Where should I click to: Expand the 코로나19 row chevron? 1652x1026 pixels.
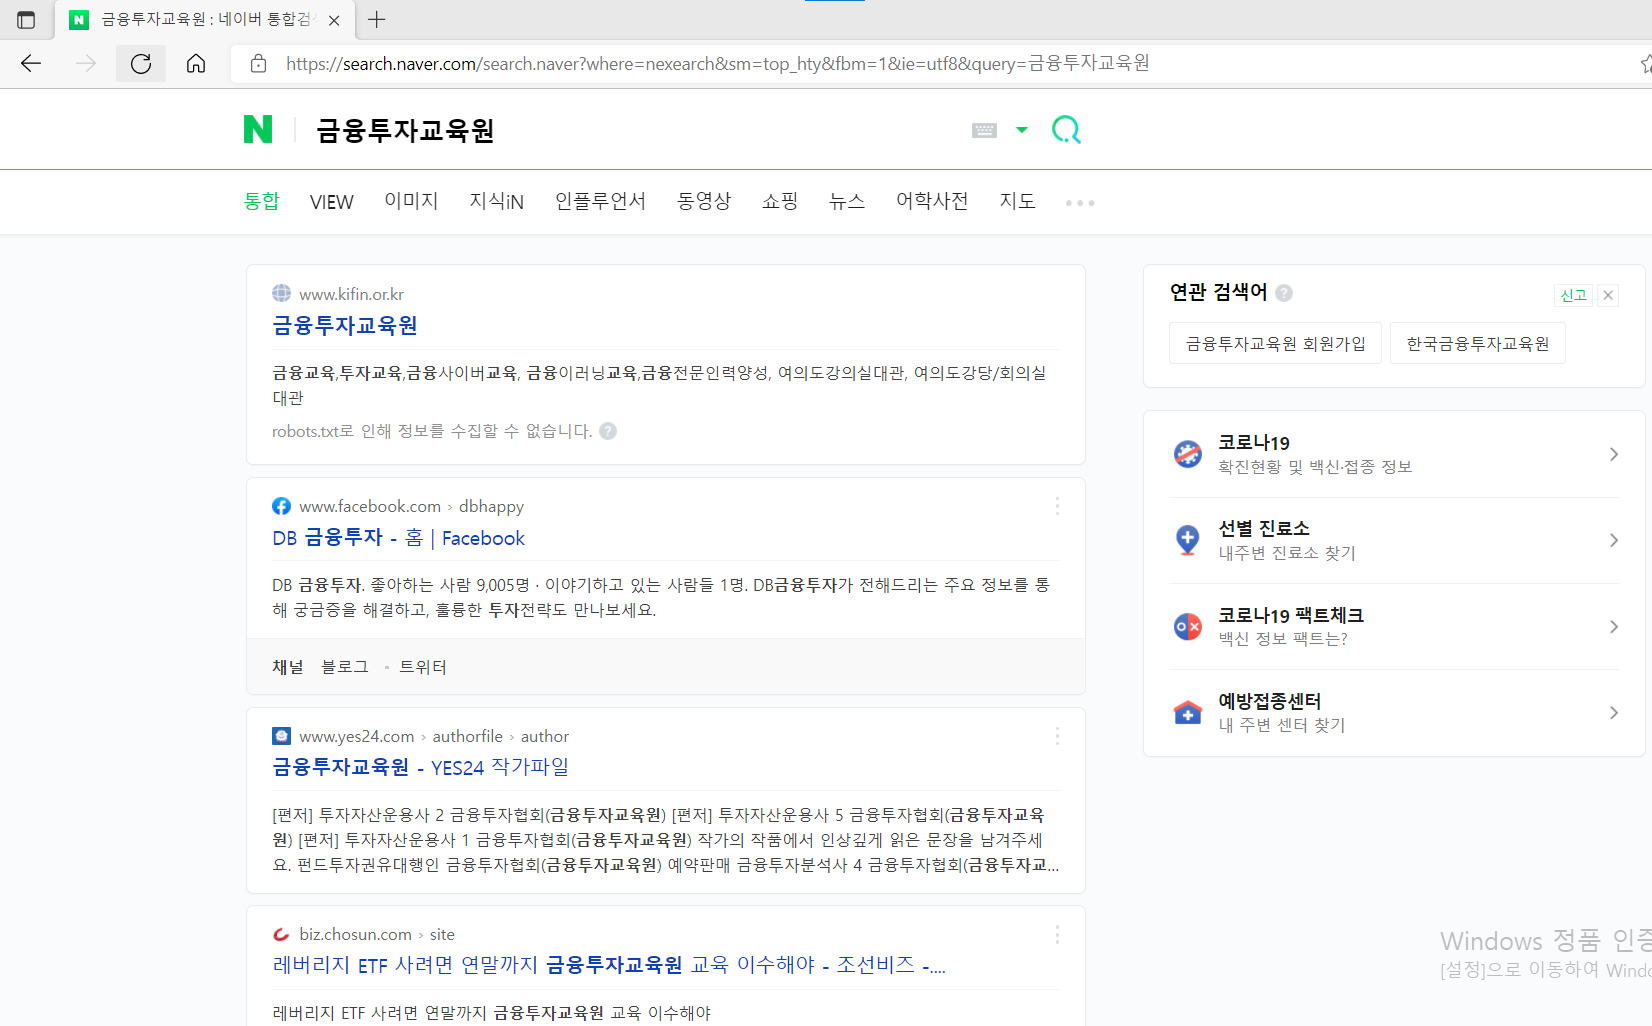coord(1613,454)
